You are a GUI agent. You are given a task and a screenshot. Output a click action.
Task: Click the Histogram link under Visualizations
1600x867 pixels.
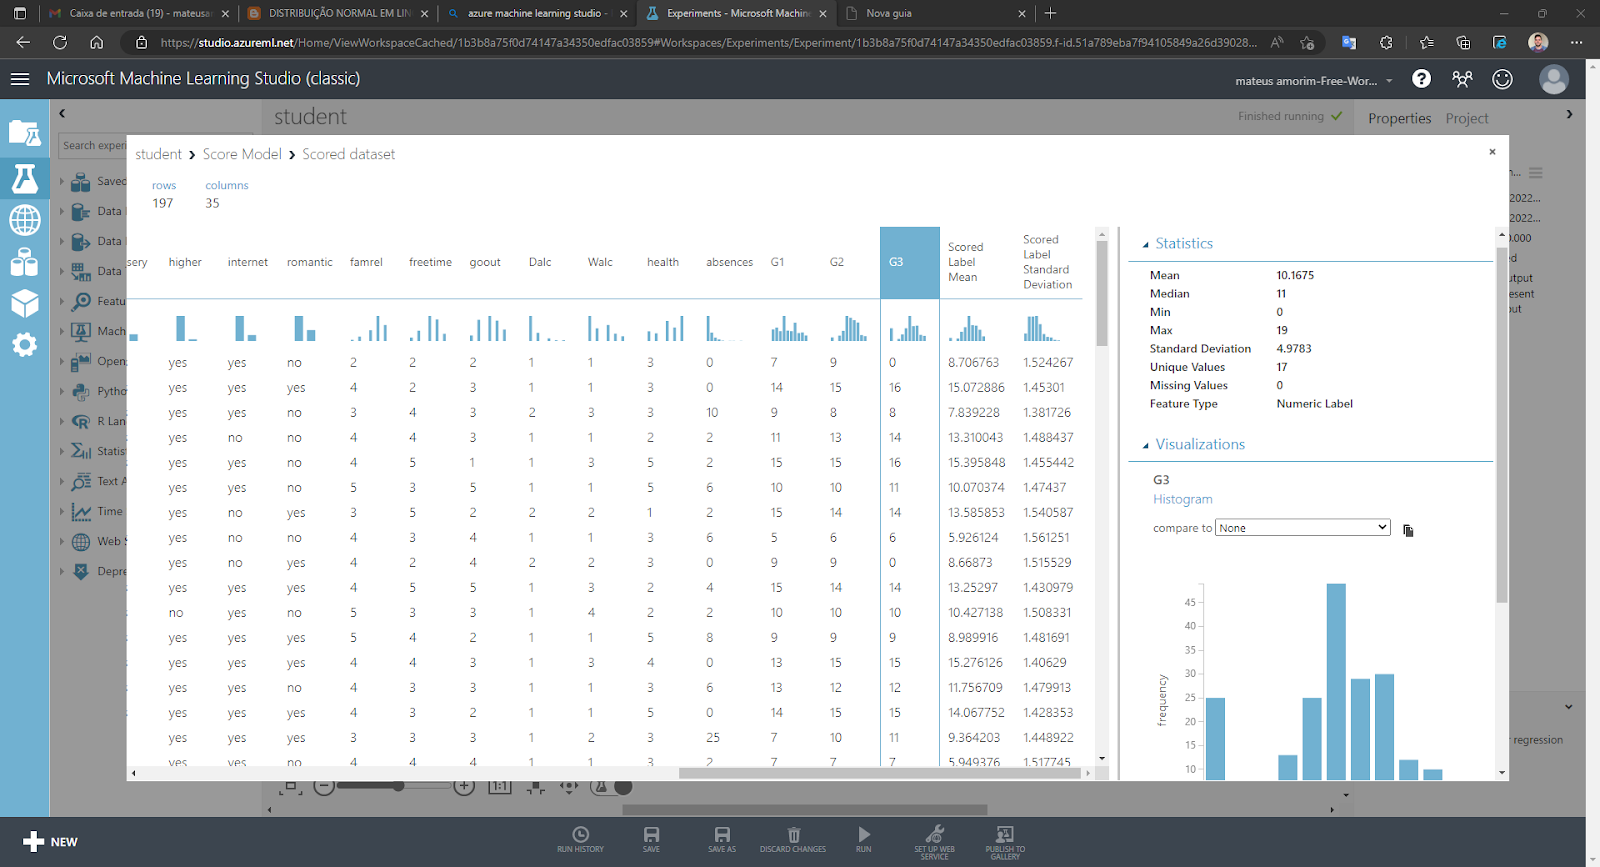point(1182,499)
